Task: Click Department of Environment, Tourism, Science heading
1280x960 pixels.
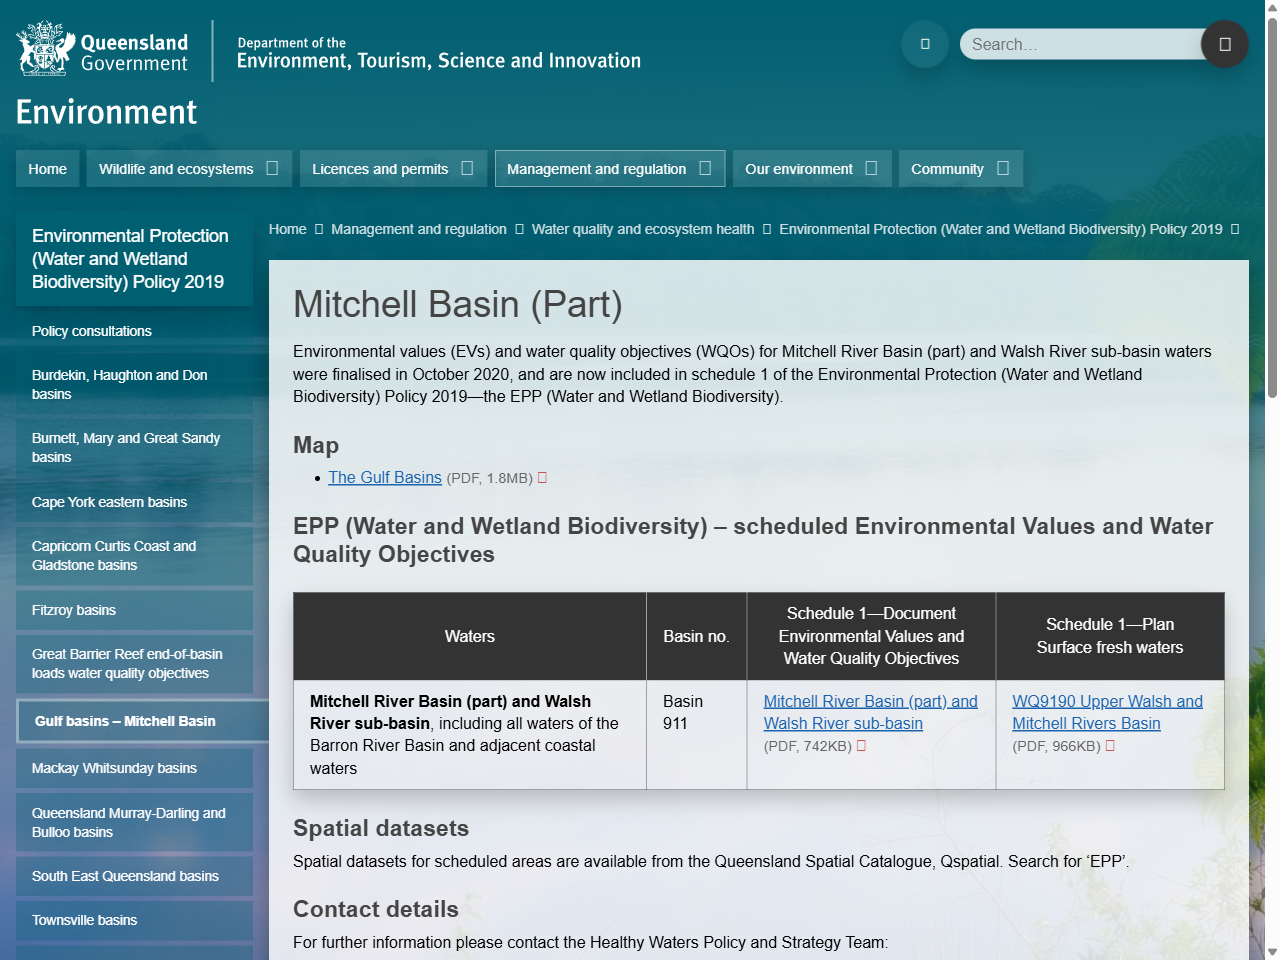Action: 439,54
